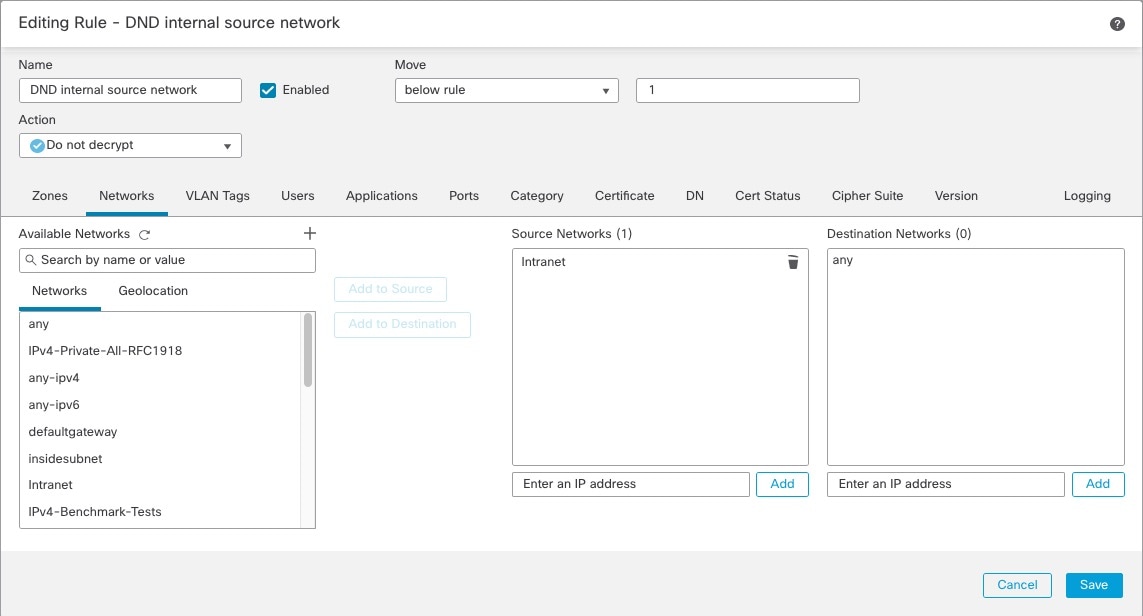The height and width of the screenshot is (616, 1143).
Task: Click the search magnifier icon
Action: point(31,260)
